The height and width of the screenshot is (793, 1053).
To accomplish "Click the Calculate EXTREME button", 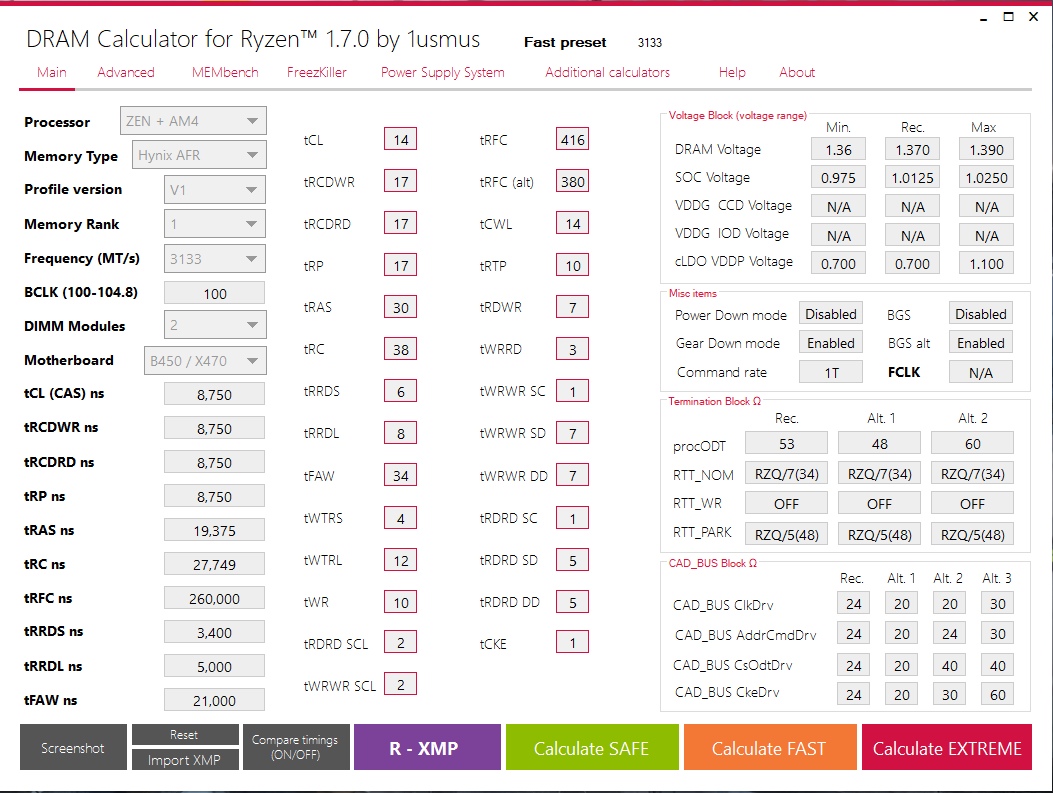I will [x=947, y=747].
